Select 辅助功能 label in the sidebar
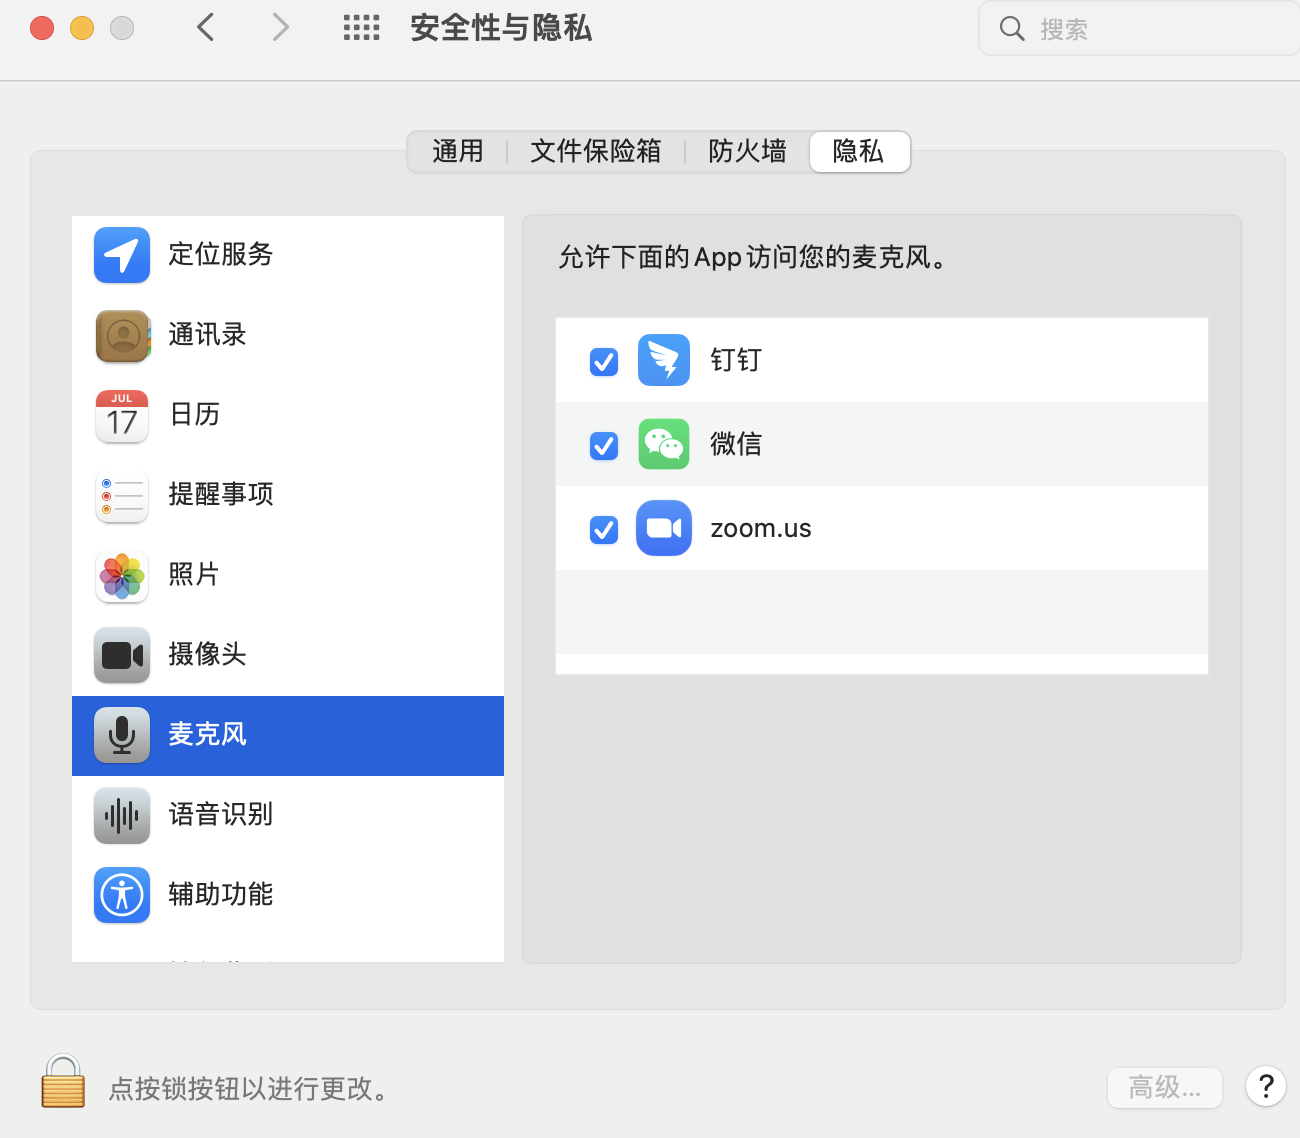Screen dimensions: 1300x1138 [221, 894]
